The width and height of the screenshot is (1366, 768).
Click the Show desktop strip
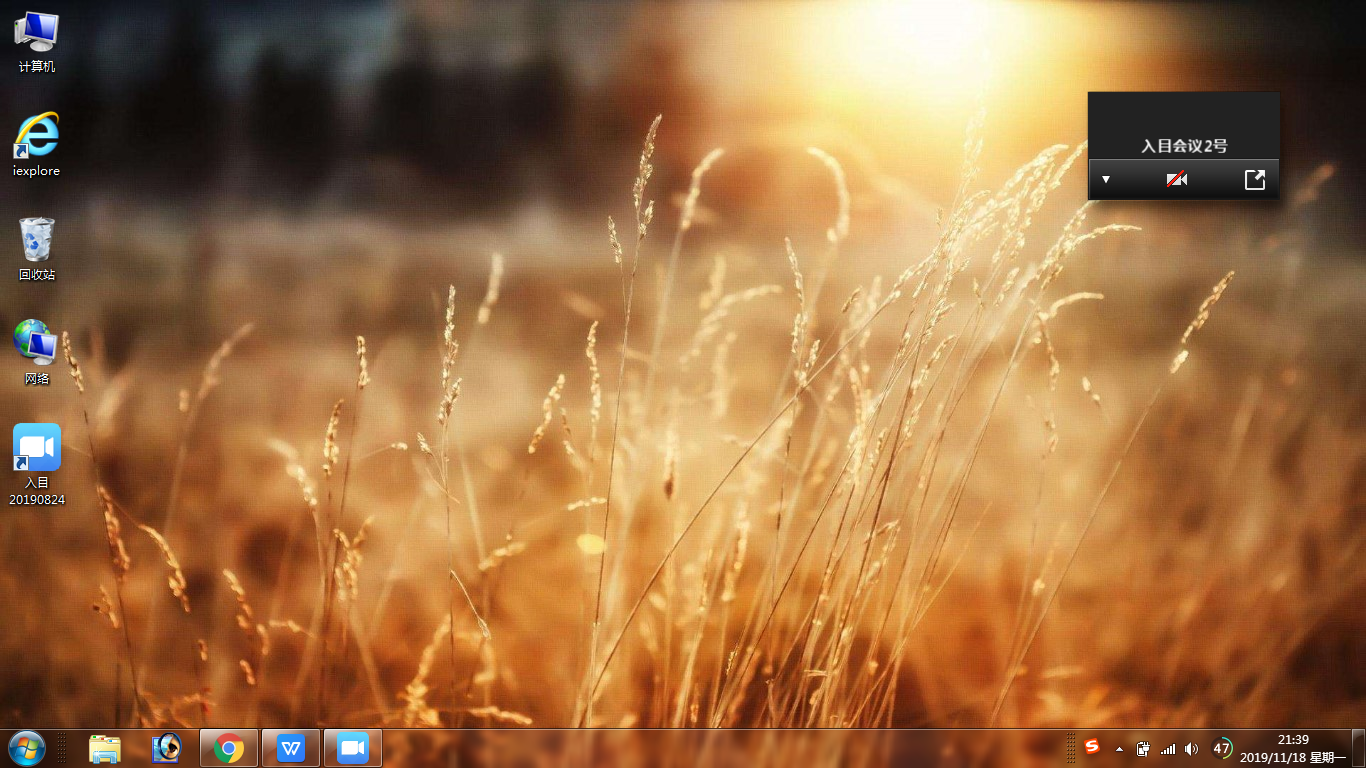click(1358, 748)
